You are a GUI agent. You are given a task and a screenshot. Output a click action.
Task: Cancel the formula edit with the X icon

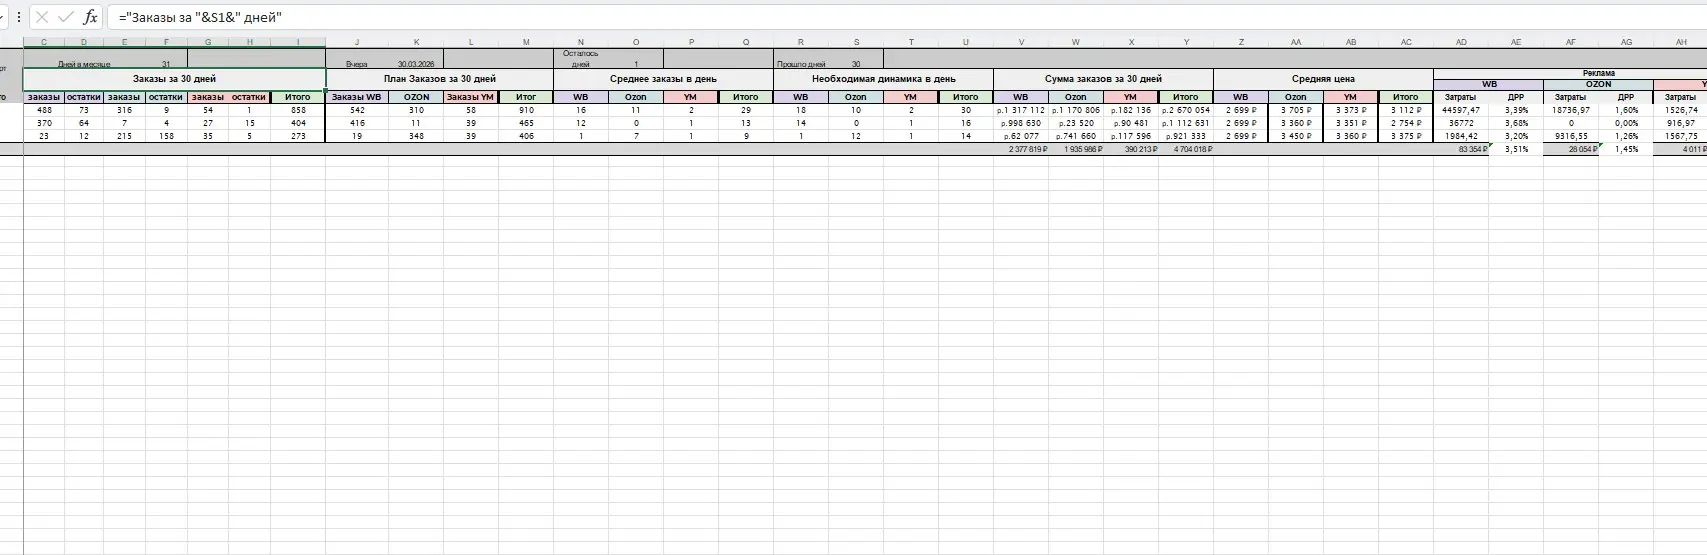click(42, 17)
